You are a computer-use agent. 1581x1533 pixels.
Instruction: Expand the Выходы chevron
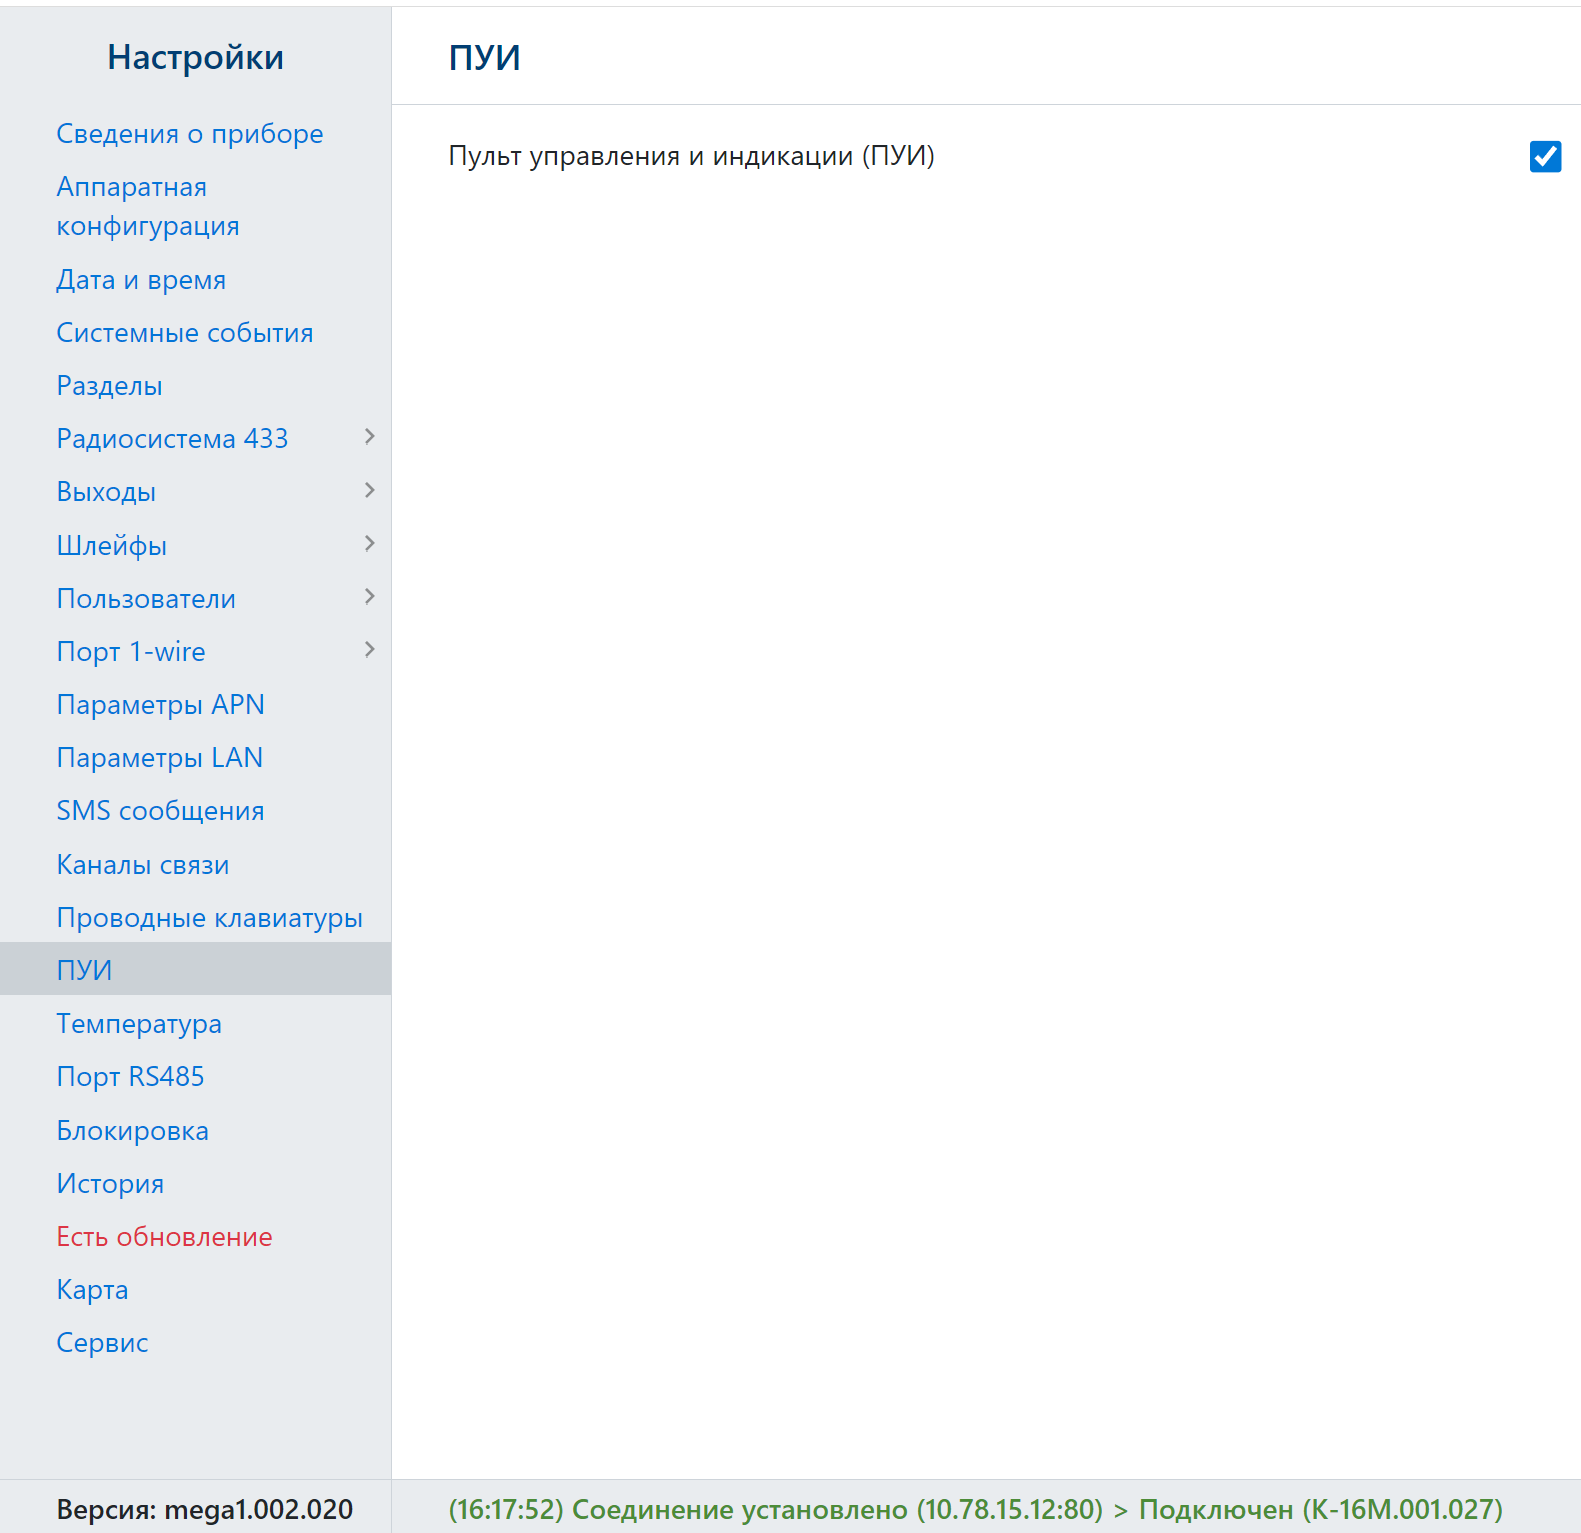[369, 490]
